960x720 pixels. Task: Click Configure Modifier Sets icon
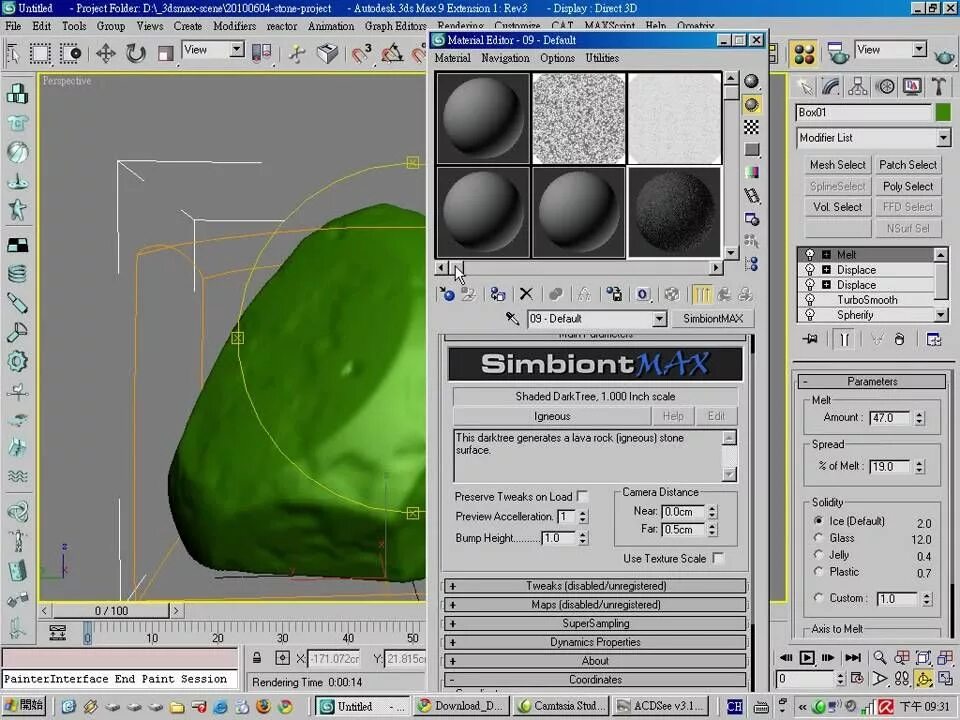click(x=934, y=339)
